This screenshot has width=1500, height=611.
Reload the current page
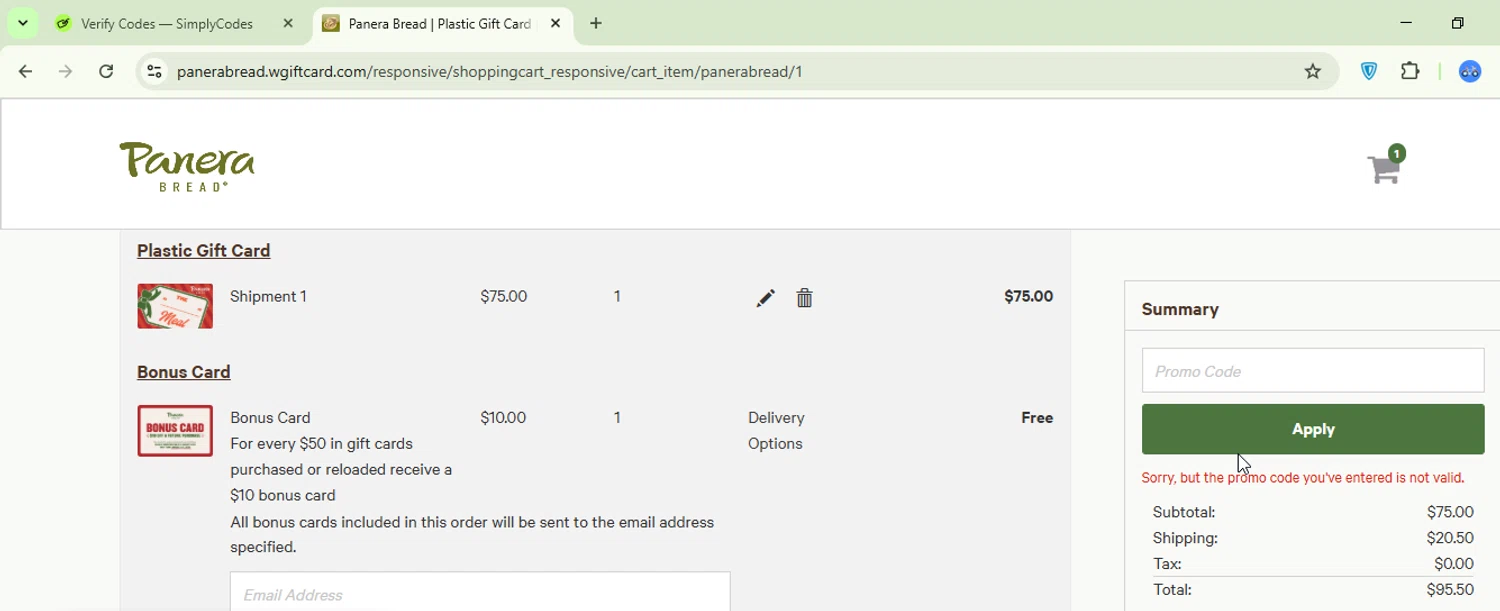(106, 71)
